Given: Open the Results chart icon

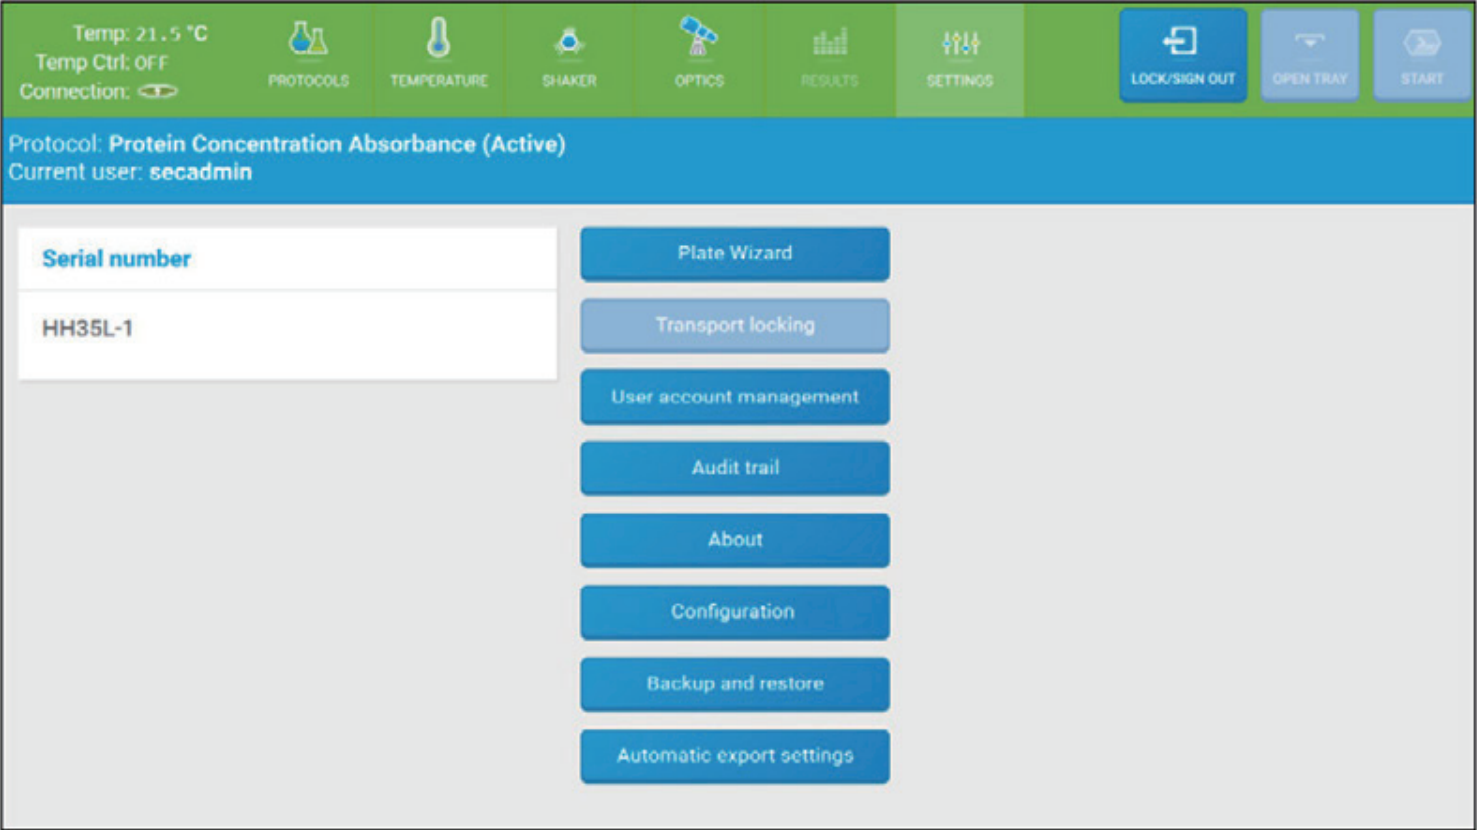Looking at the screenshot, I should tap(829, 43).
